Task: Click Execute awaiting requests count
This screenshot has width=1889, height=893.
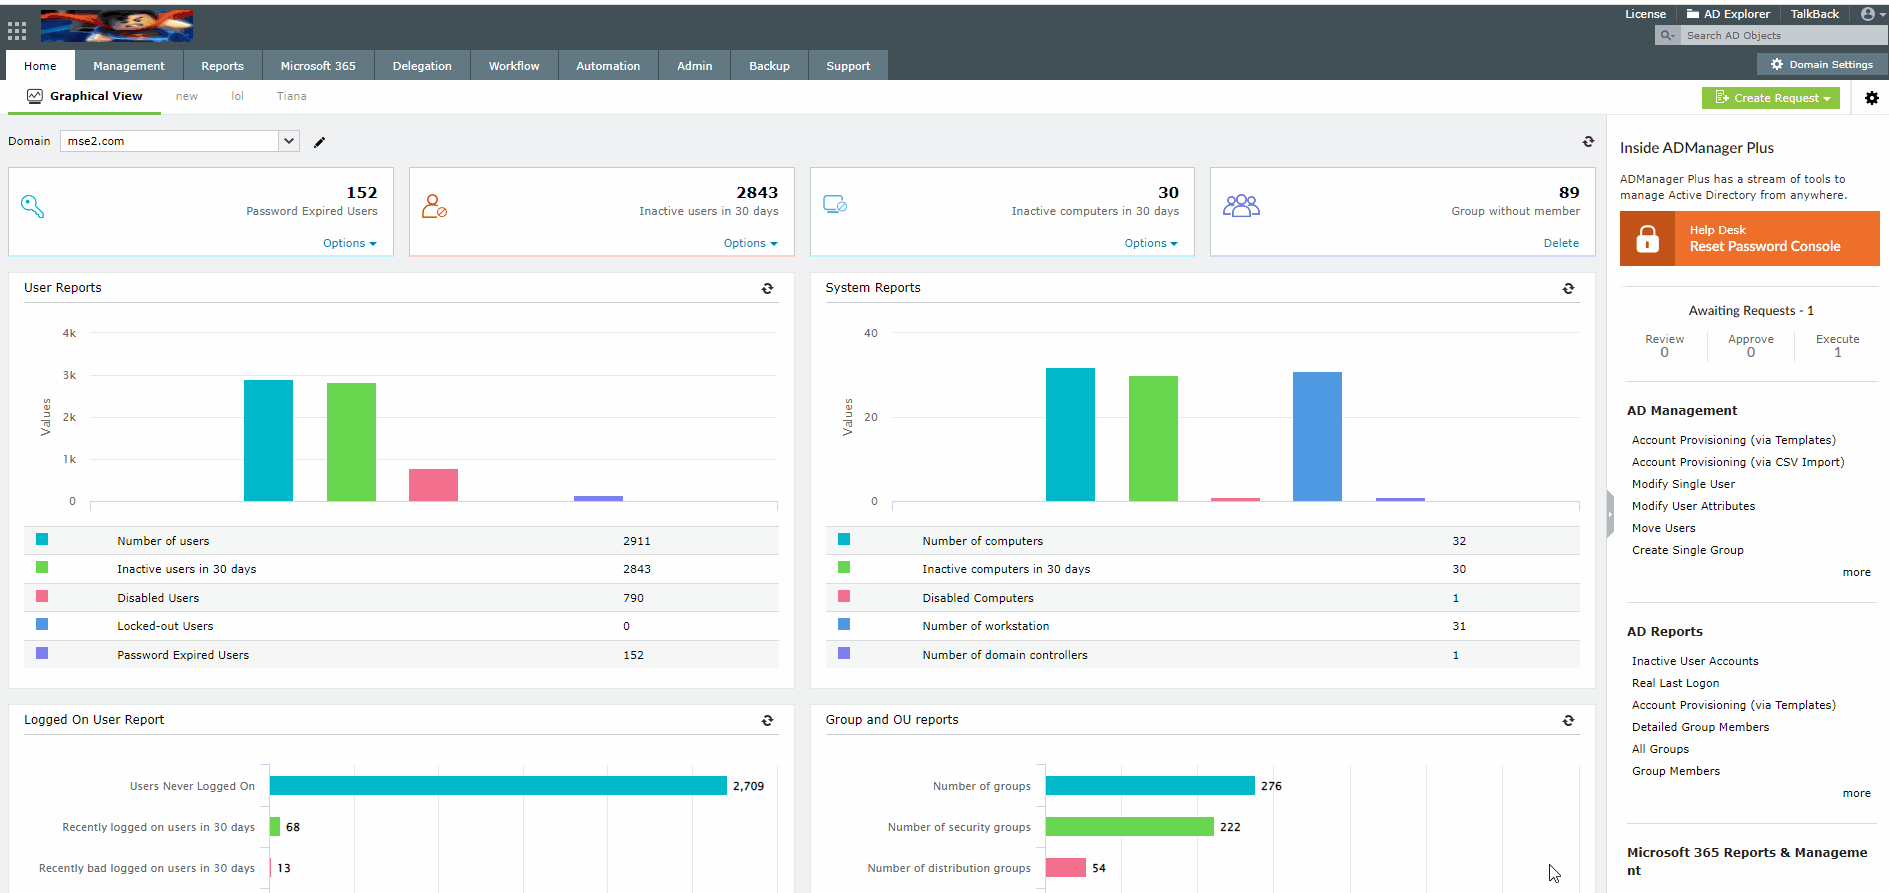Action: tap(1837, 352)
